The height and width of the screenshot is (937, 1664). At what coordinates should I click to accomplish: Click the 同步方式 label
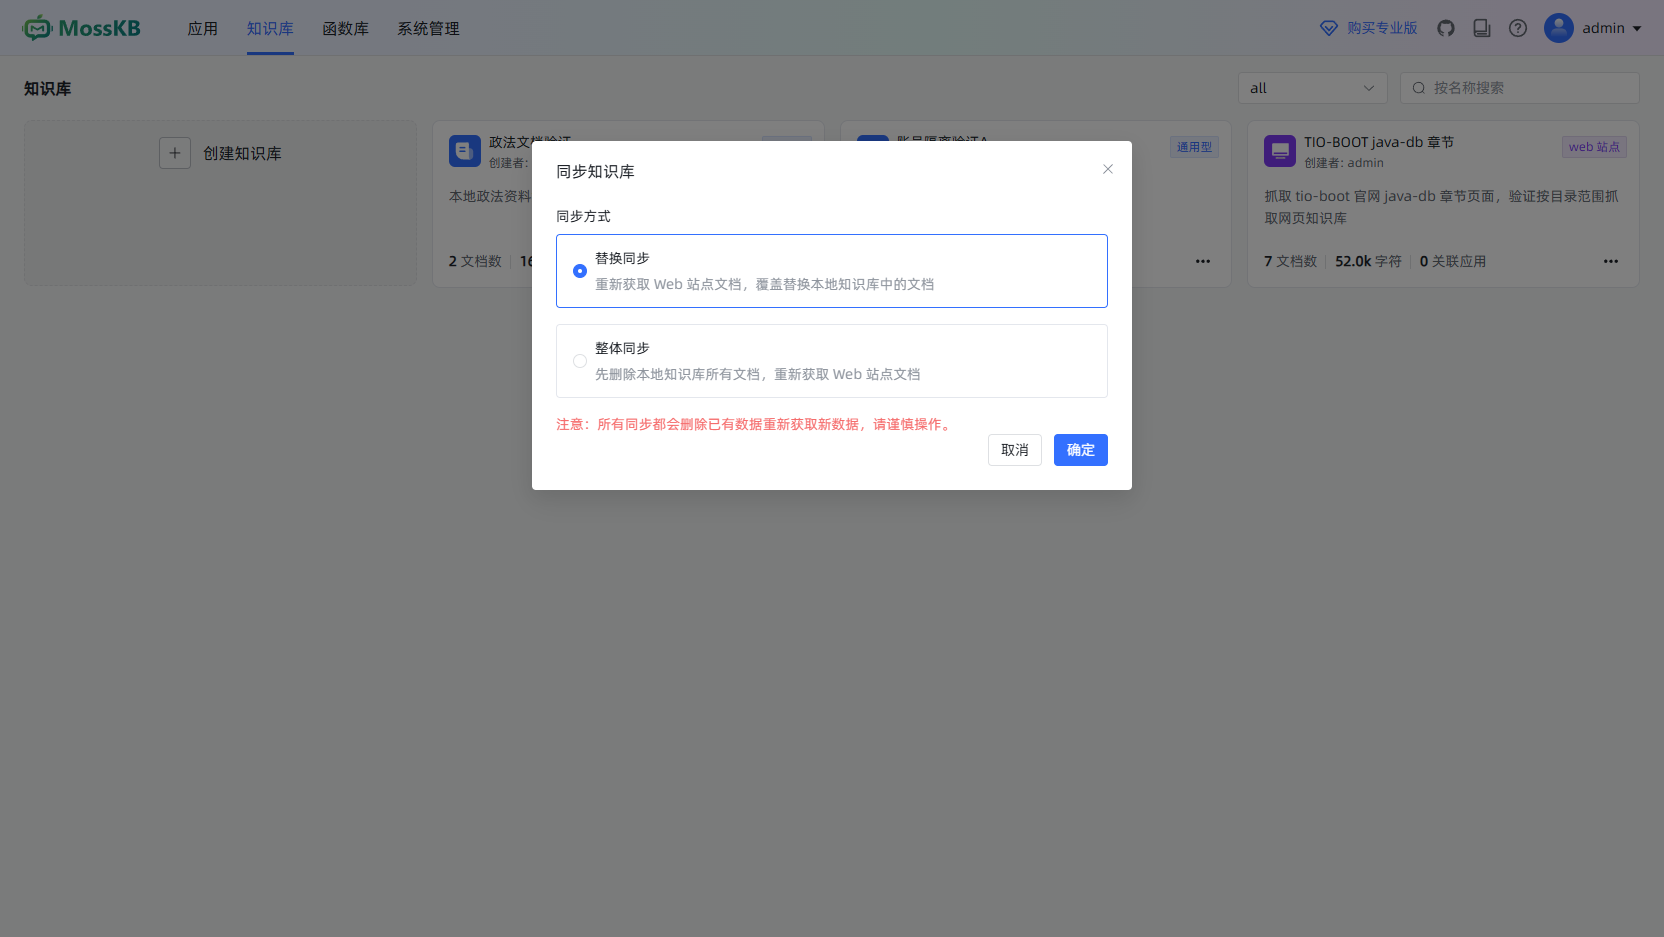tap(583, 216)
